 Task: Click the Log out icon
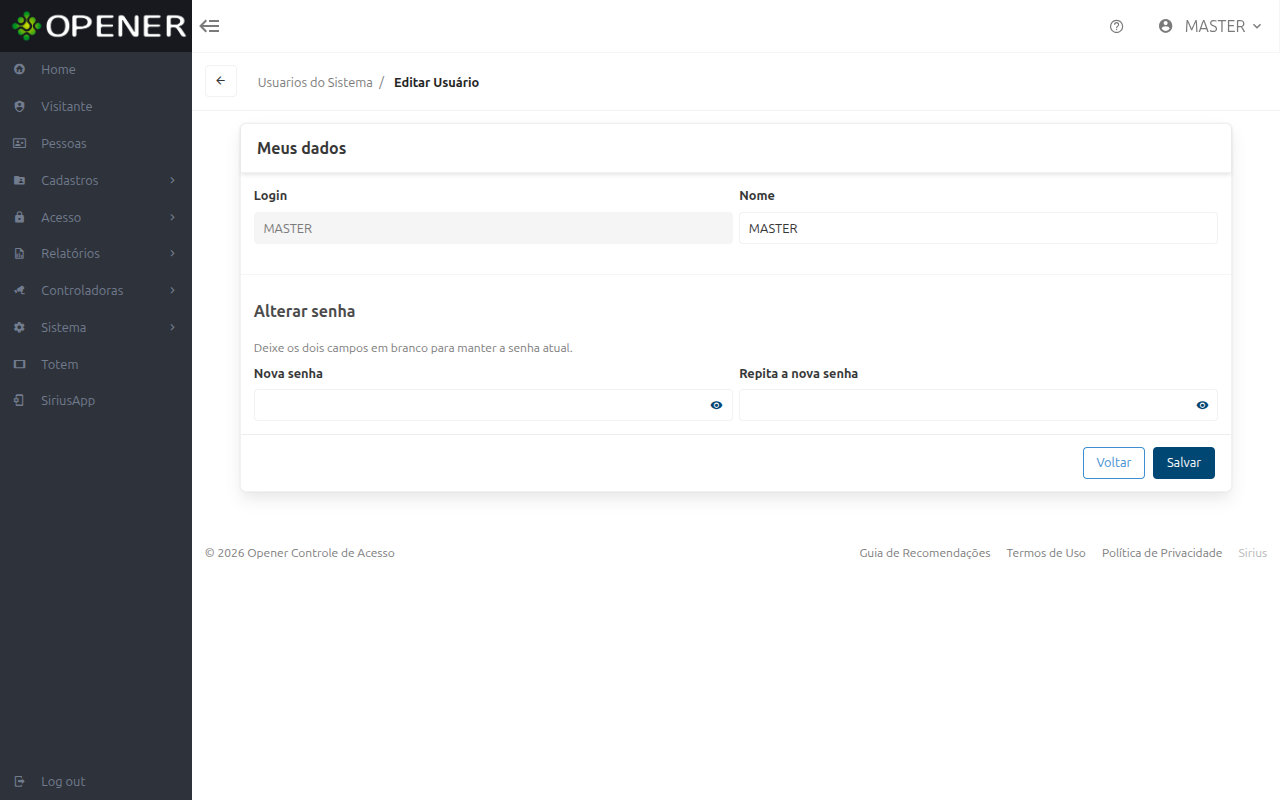point(19,781)
